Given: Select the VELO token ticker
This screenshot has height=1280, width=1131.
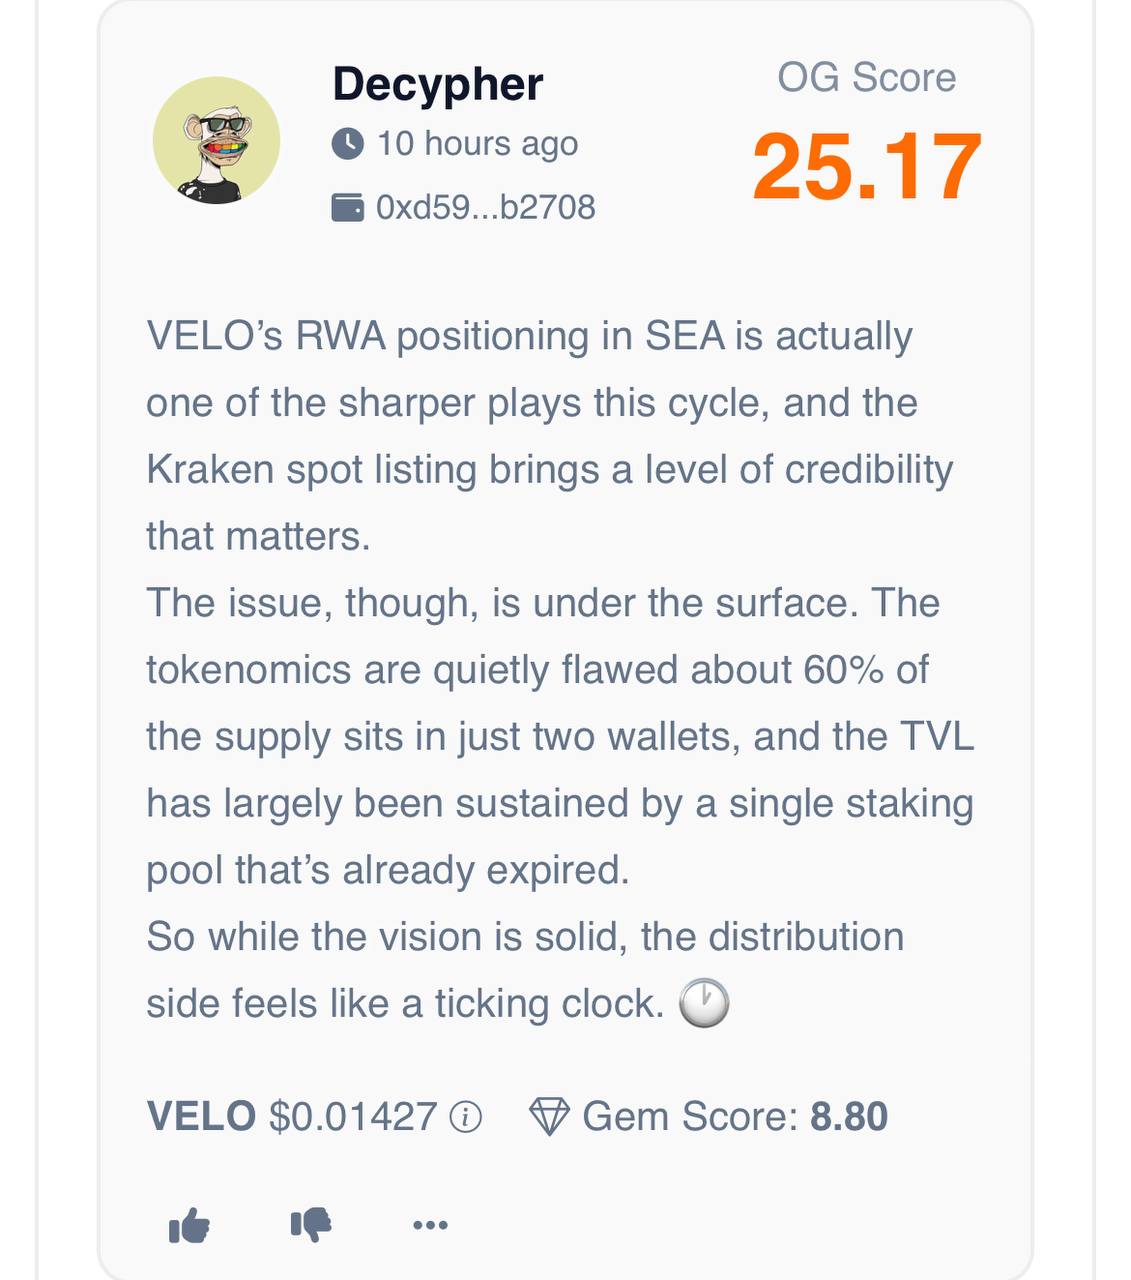Looking at the screenshot, I should (x=201, y=1116).
